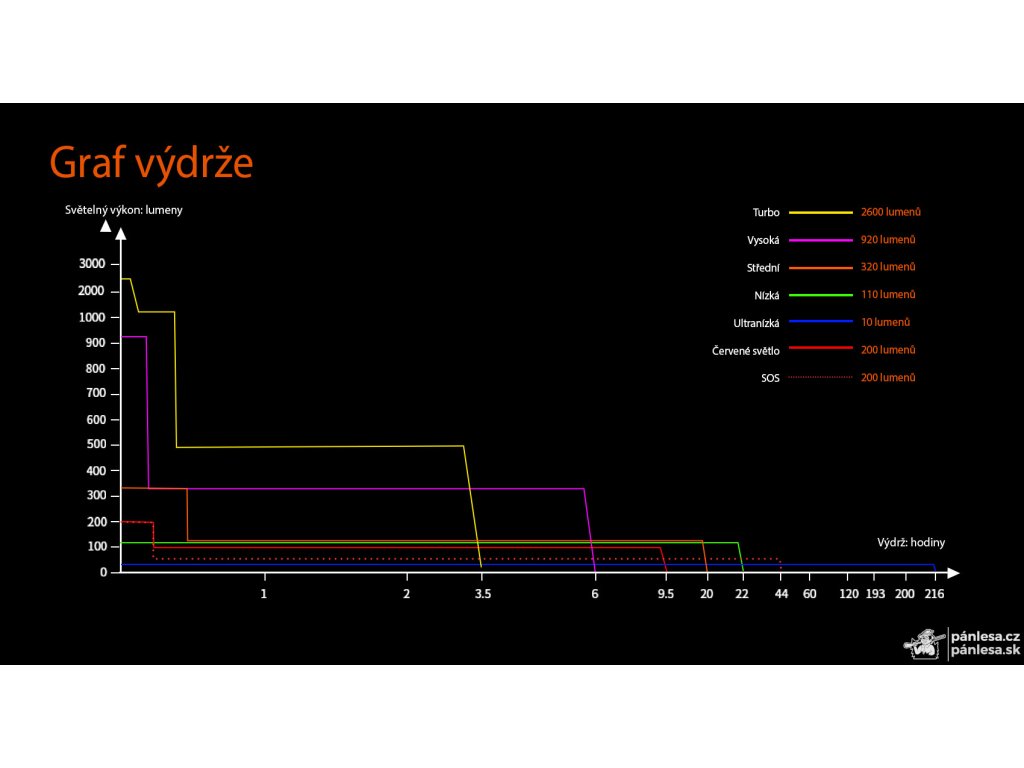Click the pánlesa mascot logo icon
The width and height of the screenshot is (1024, 768).
tap(924, 644)
